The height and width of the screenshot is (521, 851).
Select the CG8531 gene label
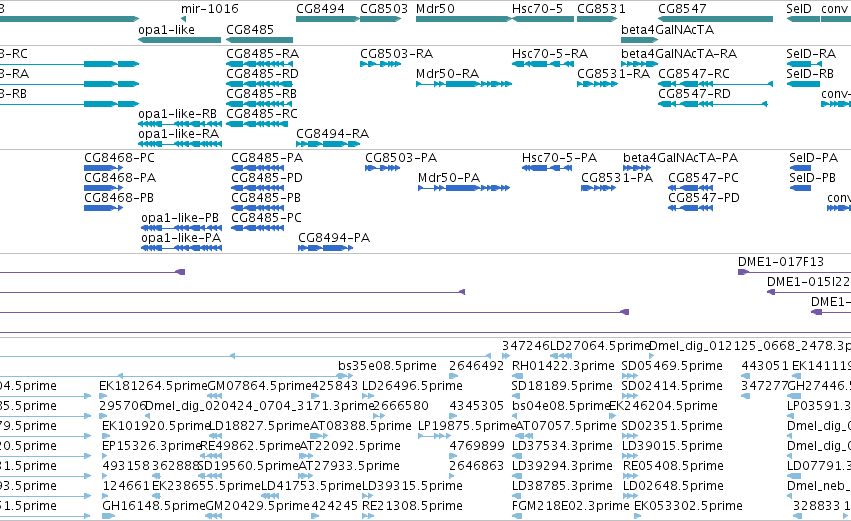coord(601,9)
